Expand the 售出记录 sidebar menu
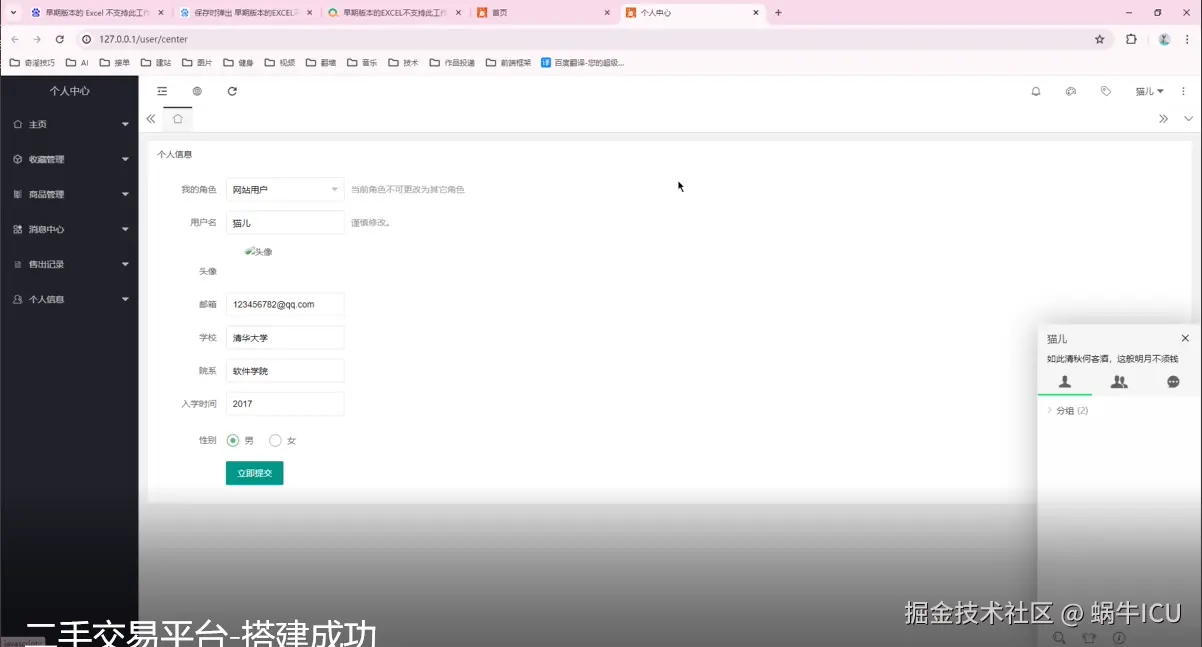The width and height of the screenshot is (1202, 647). 69,264
